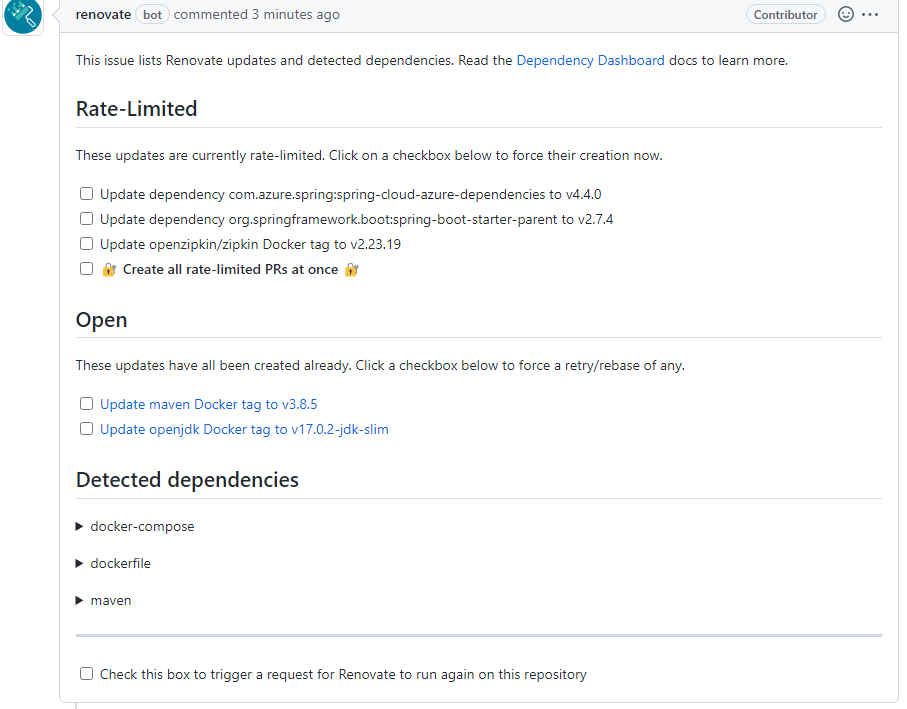Click the 'Create all rate-limited PRs at once' text
This screenshot has width=907, height=709.
[230, 269]
